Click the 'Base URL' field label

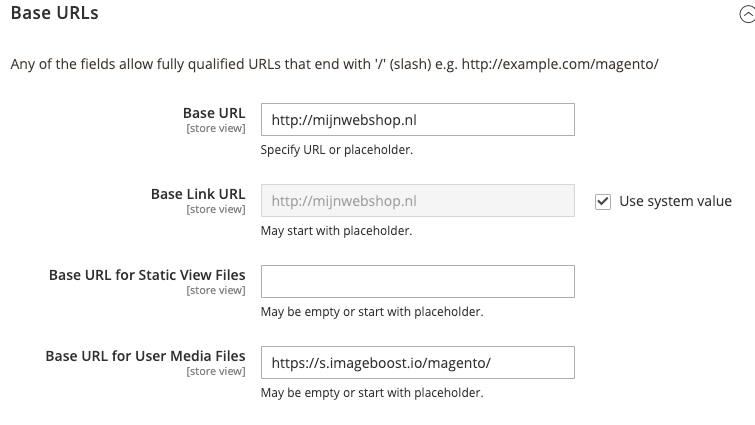point(214,113)
